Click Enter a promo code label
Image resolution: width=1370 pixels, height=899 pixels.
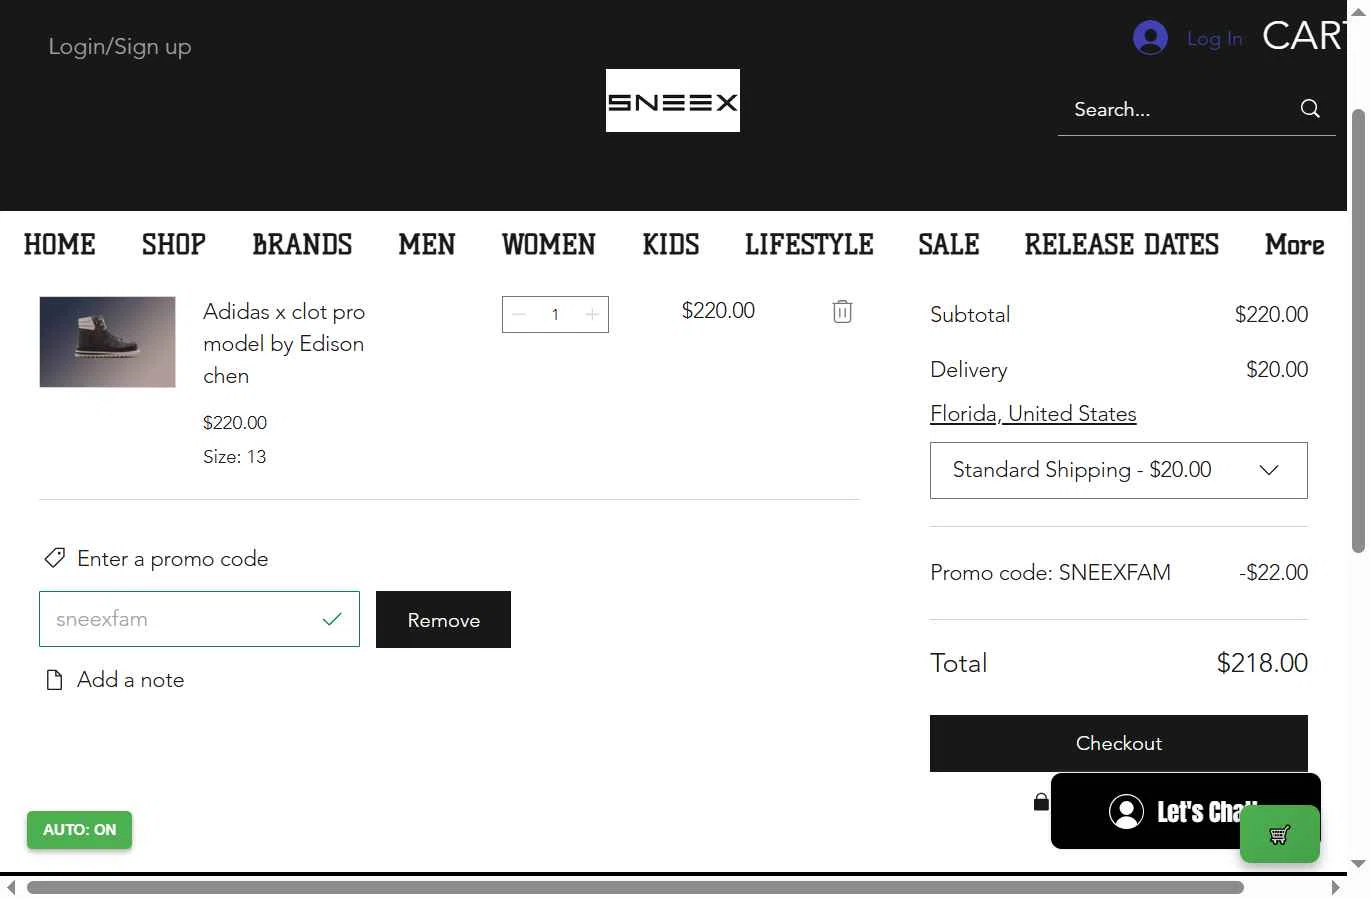[173, 559]
